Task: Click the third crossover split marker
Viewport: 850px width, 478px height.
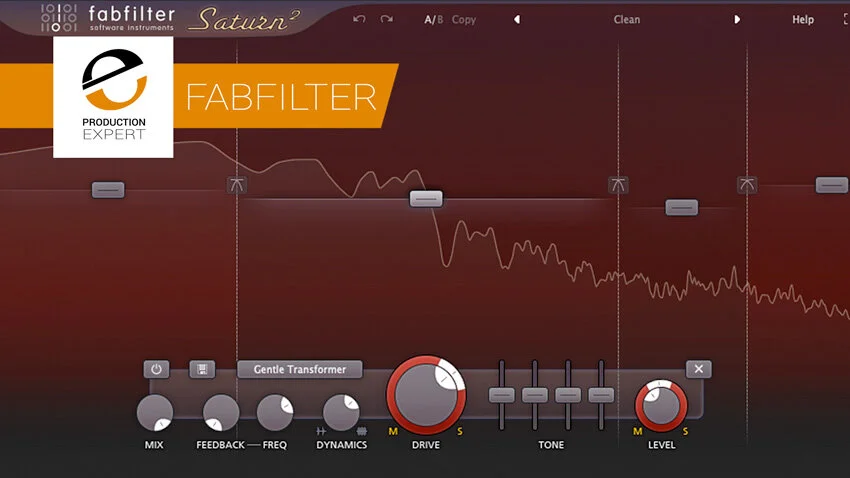Action: tap(747, 185)
